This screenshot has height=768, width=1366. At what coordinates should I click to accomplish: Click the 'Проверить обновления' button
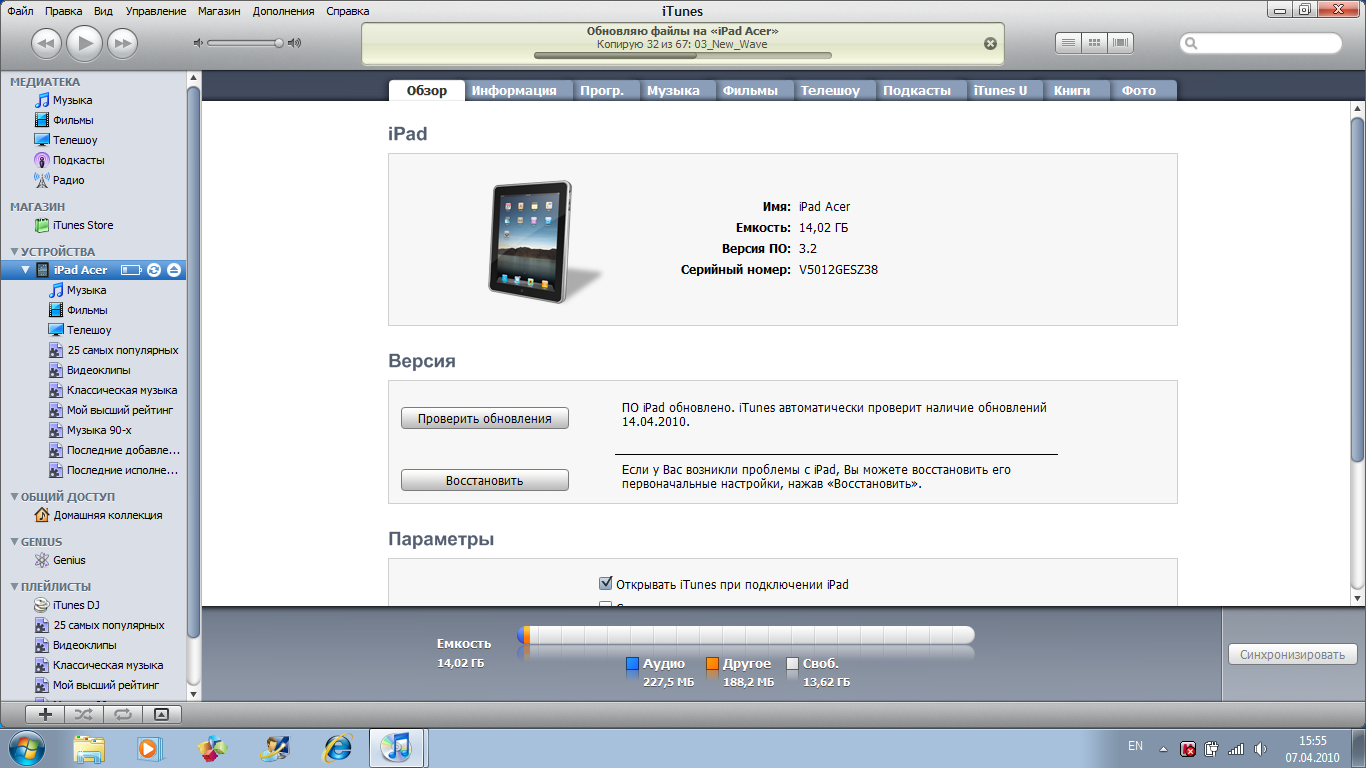coord(484,419)
